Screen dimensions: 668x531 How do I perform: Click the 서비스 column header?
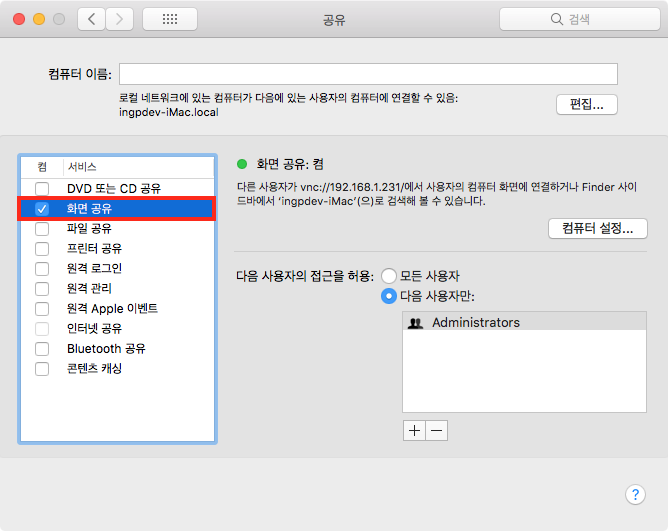click(138, 167)
